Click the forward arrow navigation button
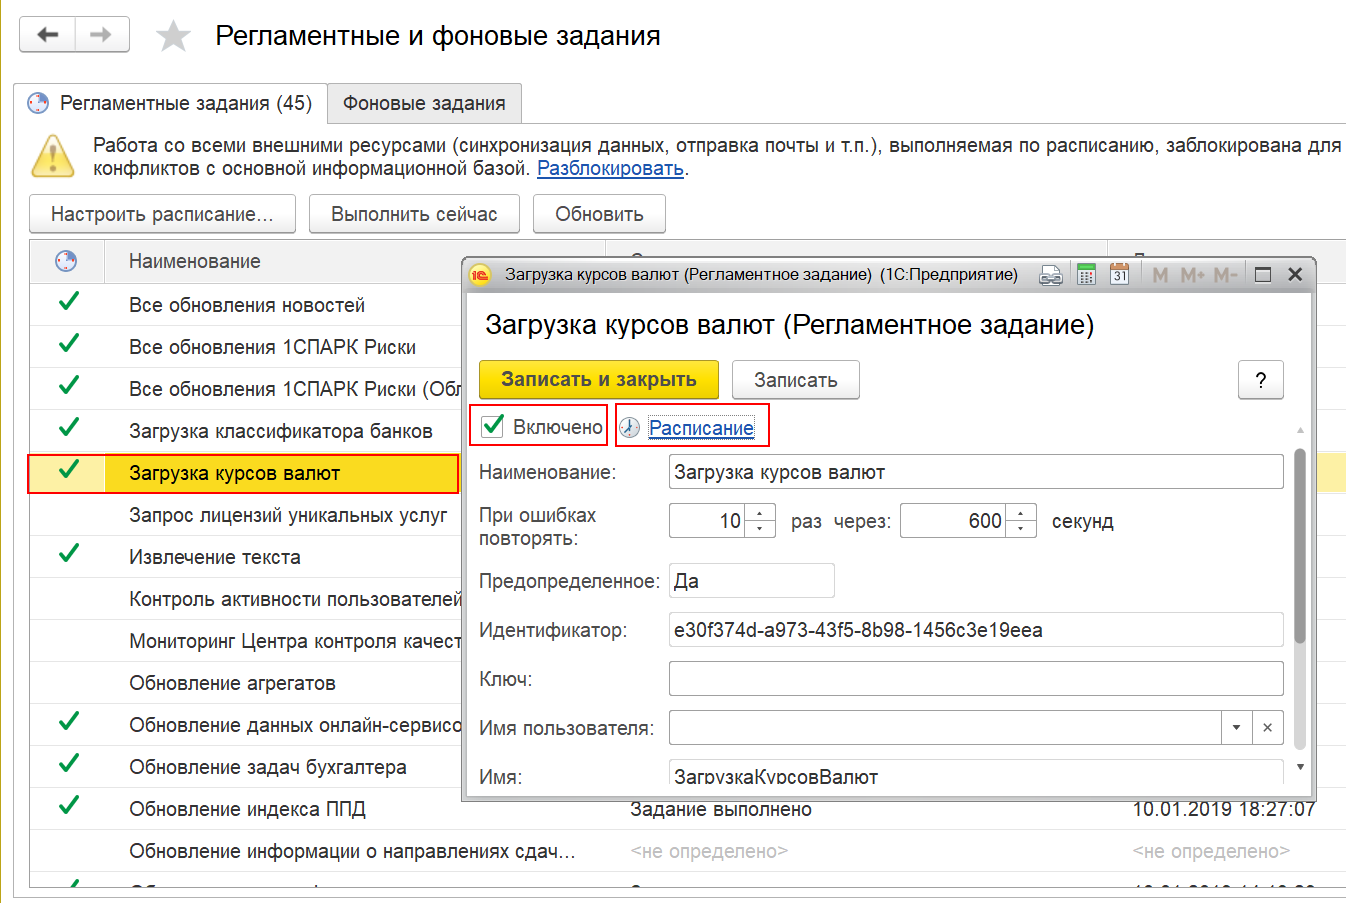 click(x=101, y=35)
